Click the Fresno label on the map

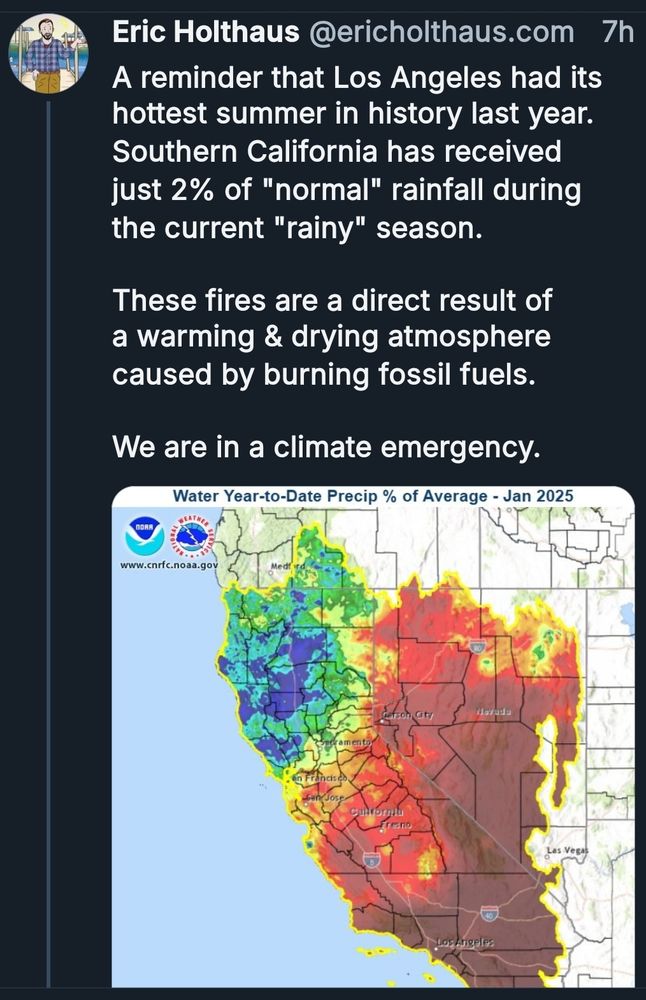[396, 825]
